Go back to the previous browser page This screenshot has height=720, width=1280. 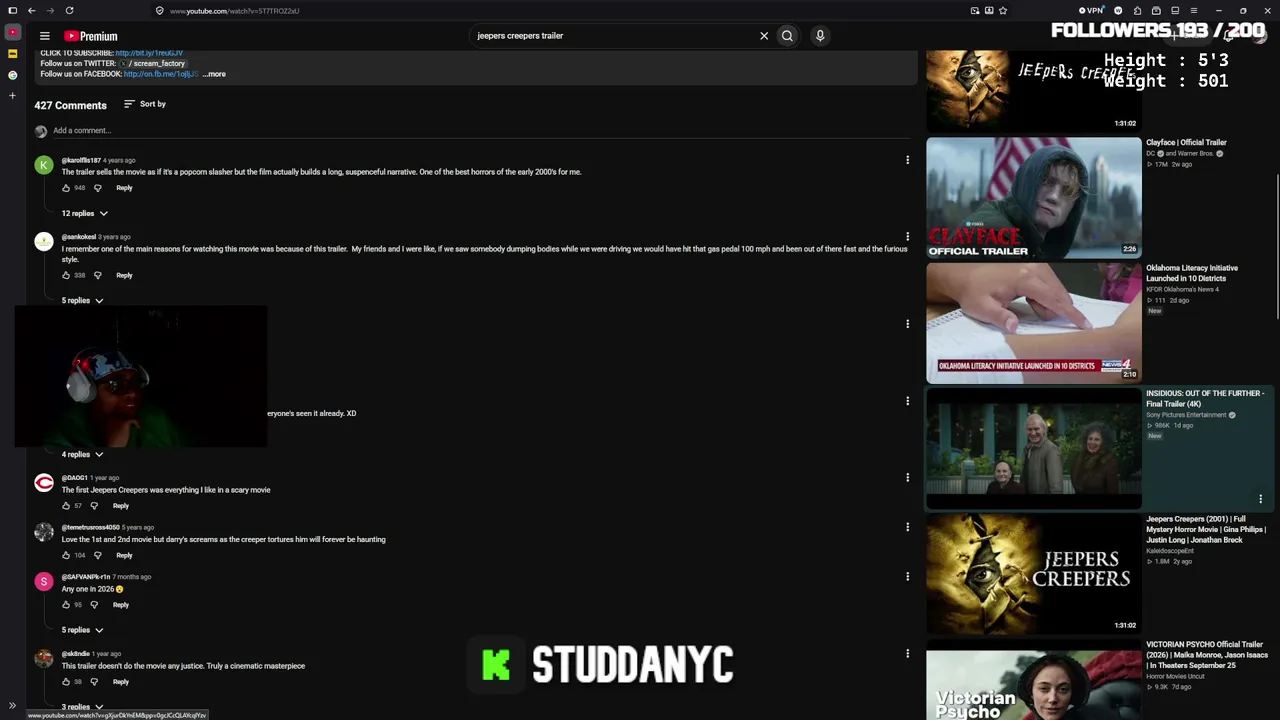31,11
